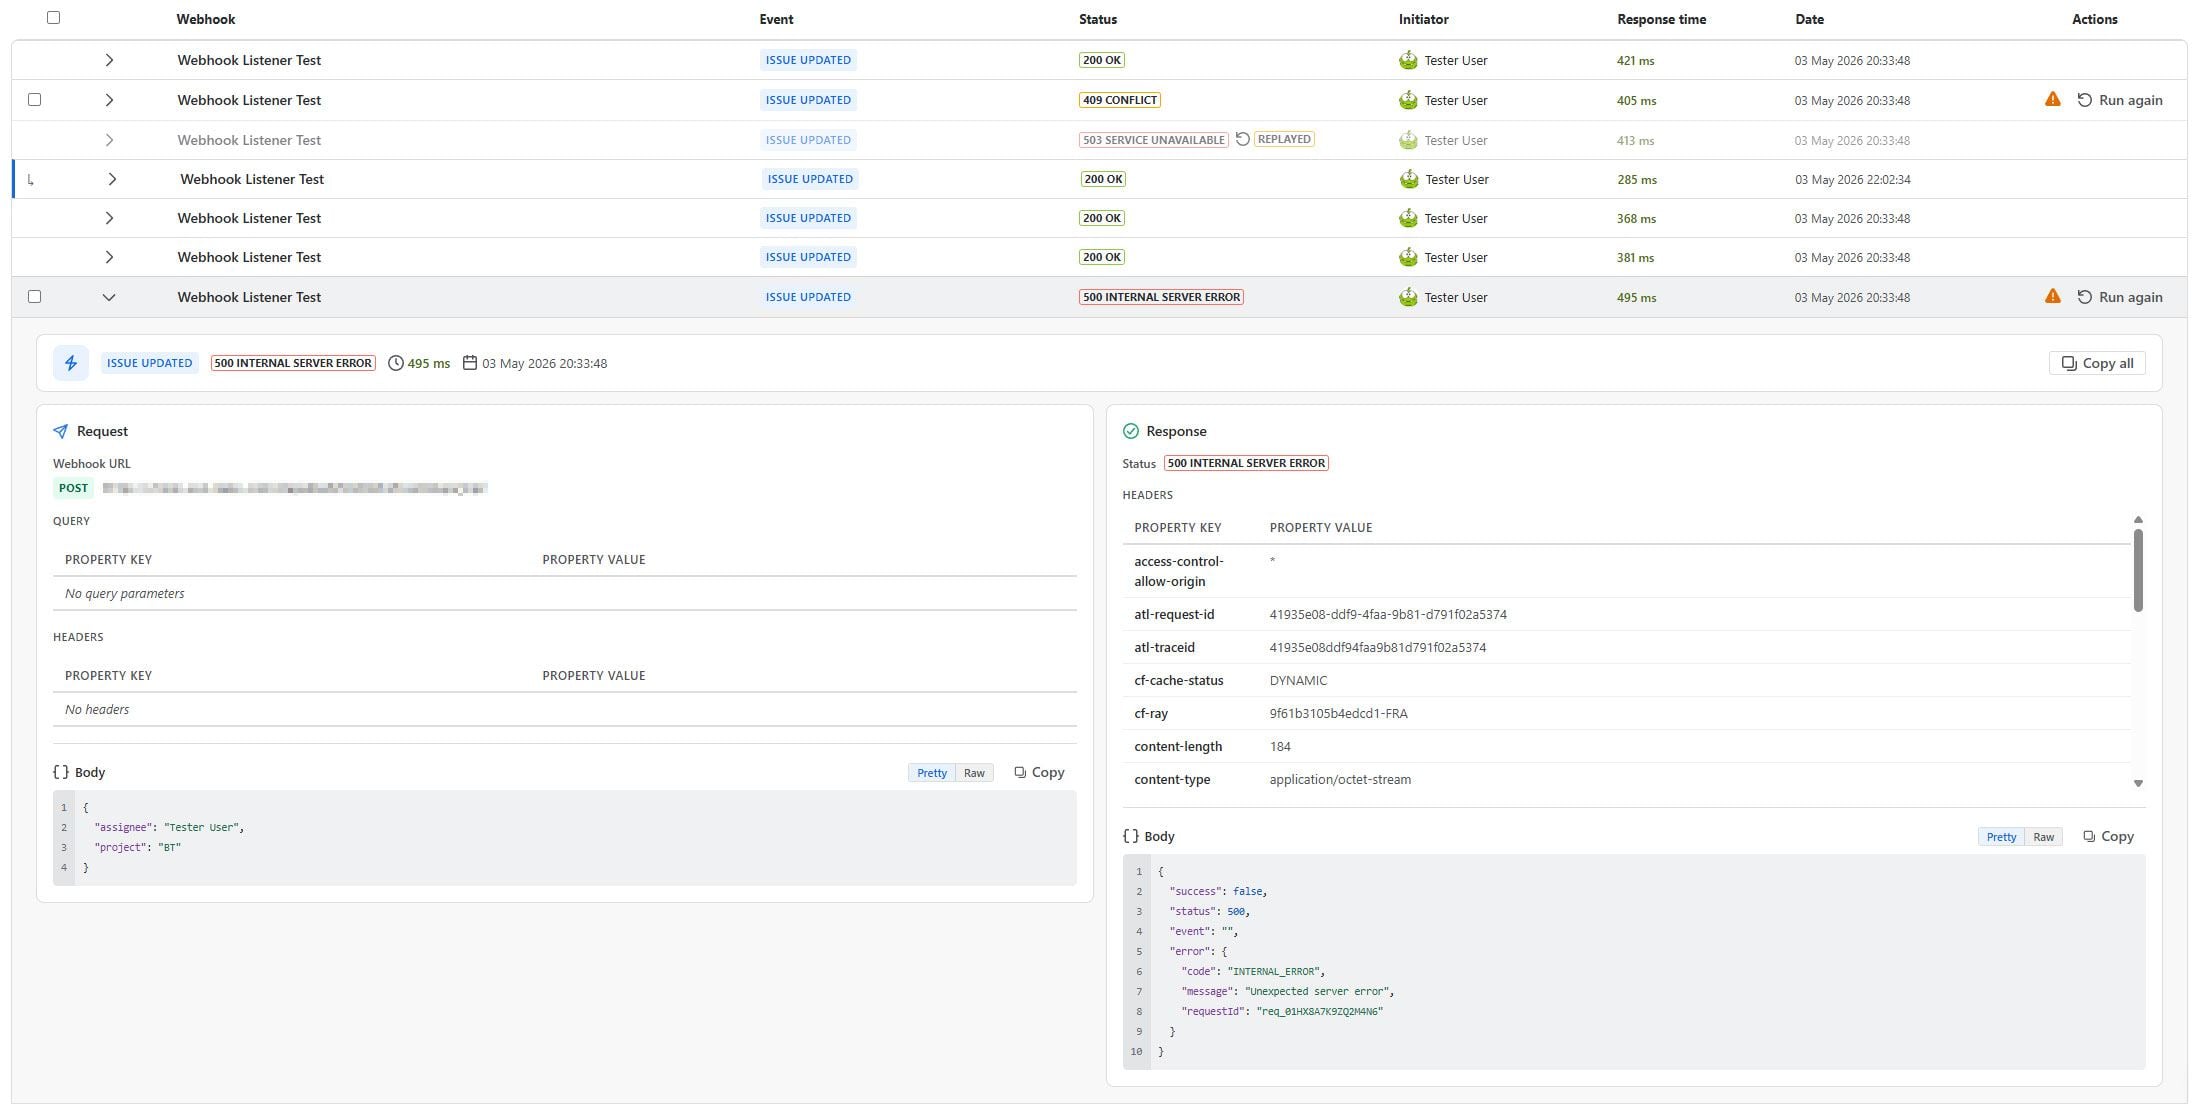Click child-row arrow indicator on replayed entry

point(31,180)
